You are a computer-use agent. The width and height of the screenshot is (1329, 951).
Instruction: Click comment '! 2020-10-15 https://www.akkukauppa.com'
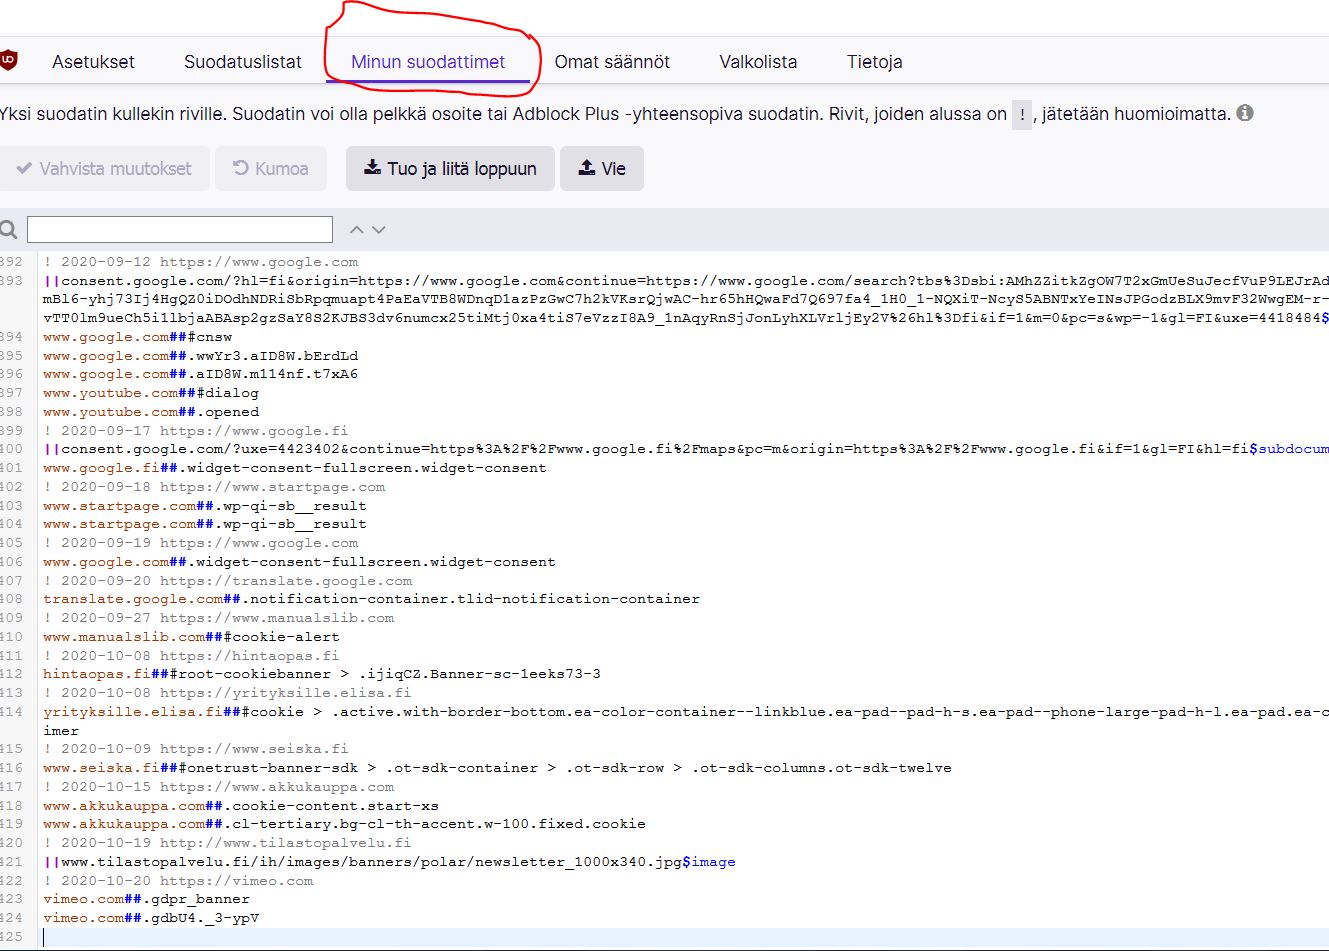tap(219, 787)
